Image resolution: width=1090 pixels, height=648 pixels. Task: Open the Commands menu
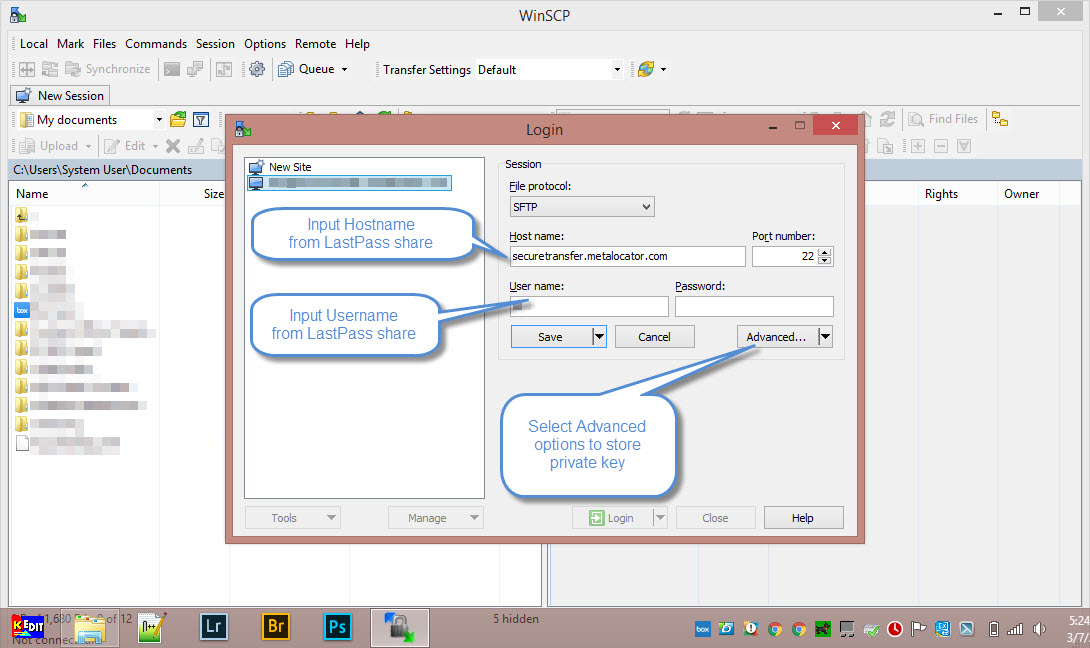click(x=156, y=44)
